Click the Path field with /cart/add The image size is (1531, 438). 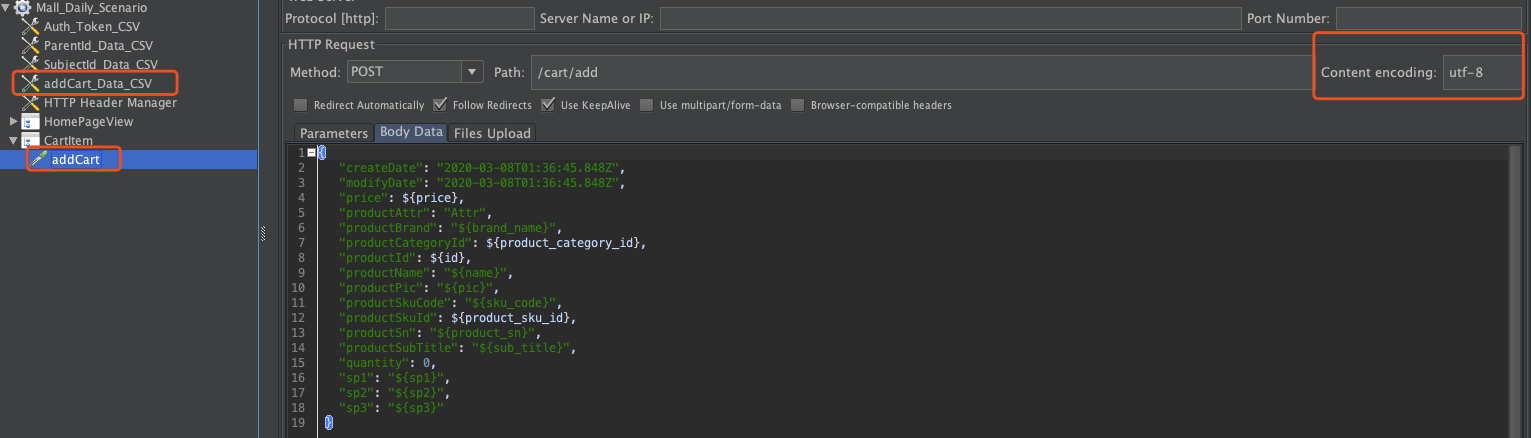coord(922,72)
